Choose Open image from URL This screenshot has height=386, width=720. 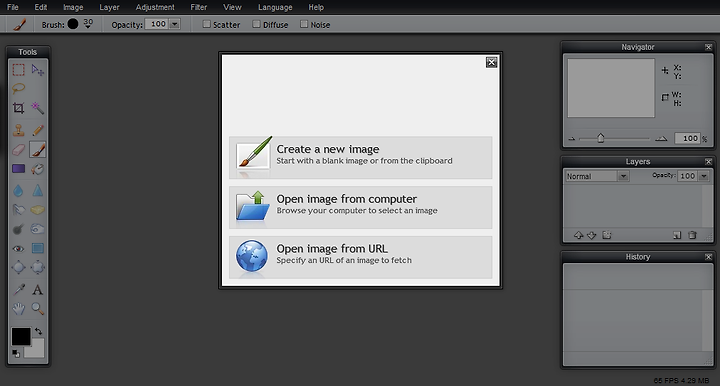pos(360,257)
